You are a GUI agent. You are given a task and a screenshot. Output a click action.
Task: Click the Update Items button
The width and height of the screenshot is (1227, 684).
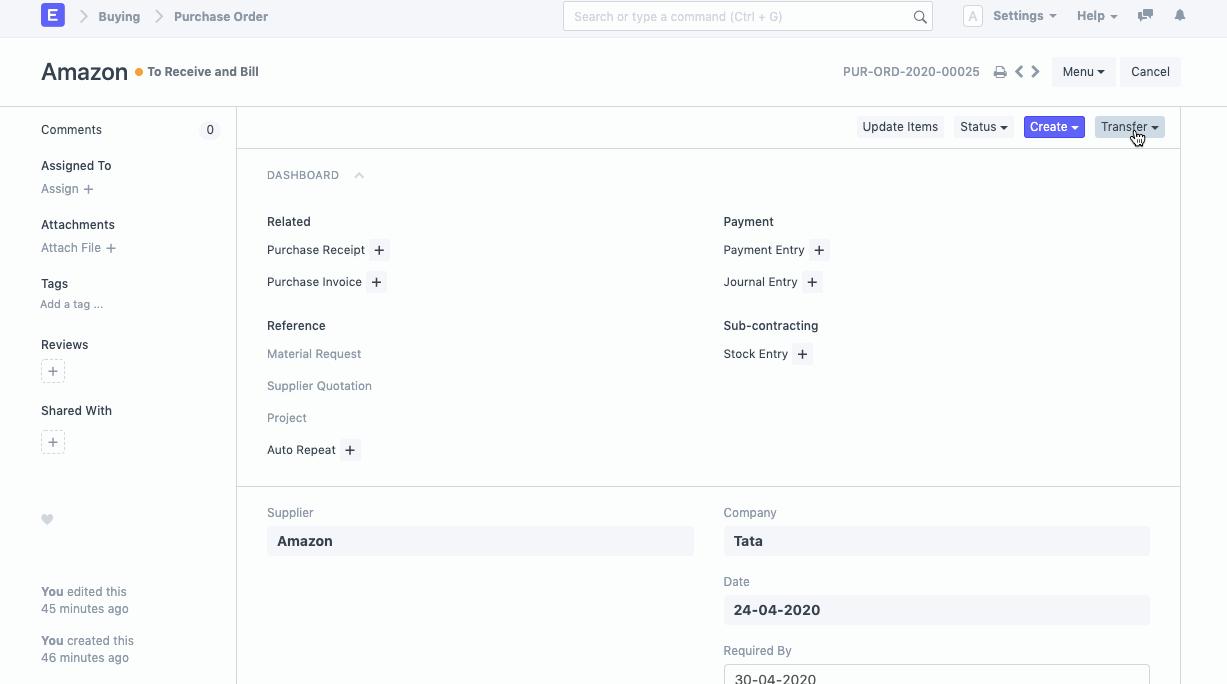coord(900,127)
